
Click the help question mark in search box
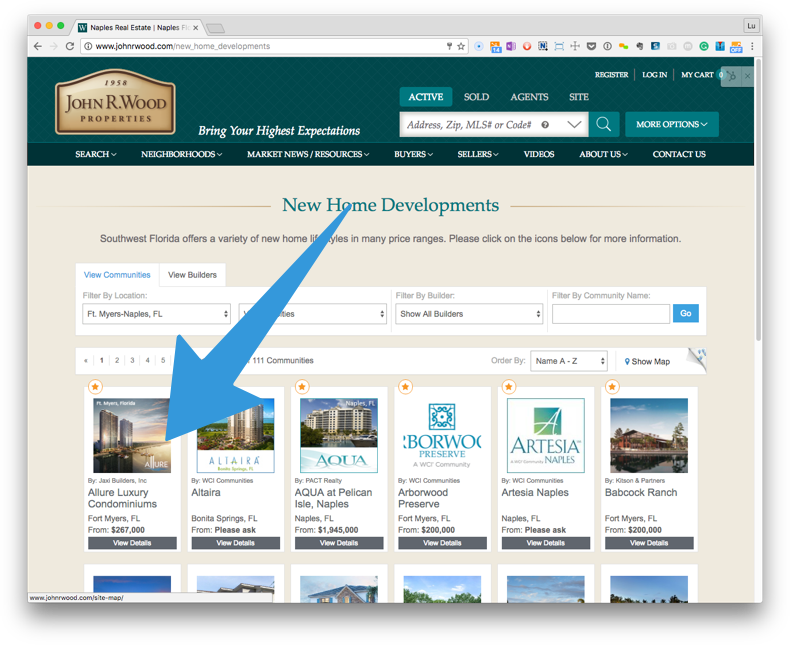(x=545, y=125)
